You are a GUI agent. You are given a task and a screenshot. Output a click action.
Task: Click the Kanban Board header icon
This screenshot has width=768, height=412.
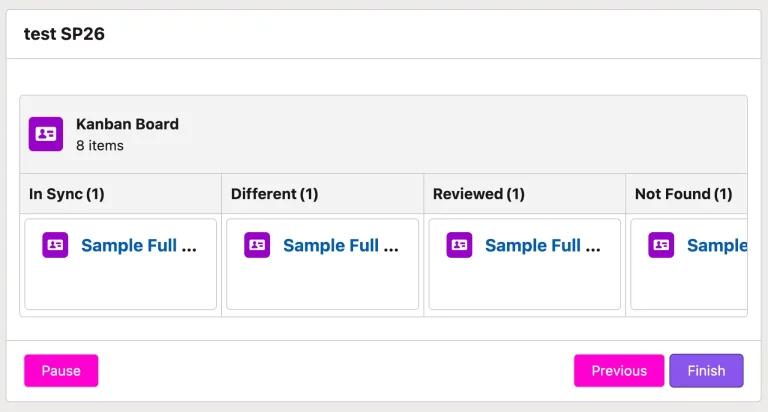pos(46,134)
